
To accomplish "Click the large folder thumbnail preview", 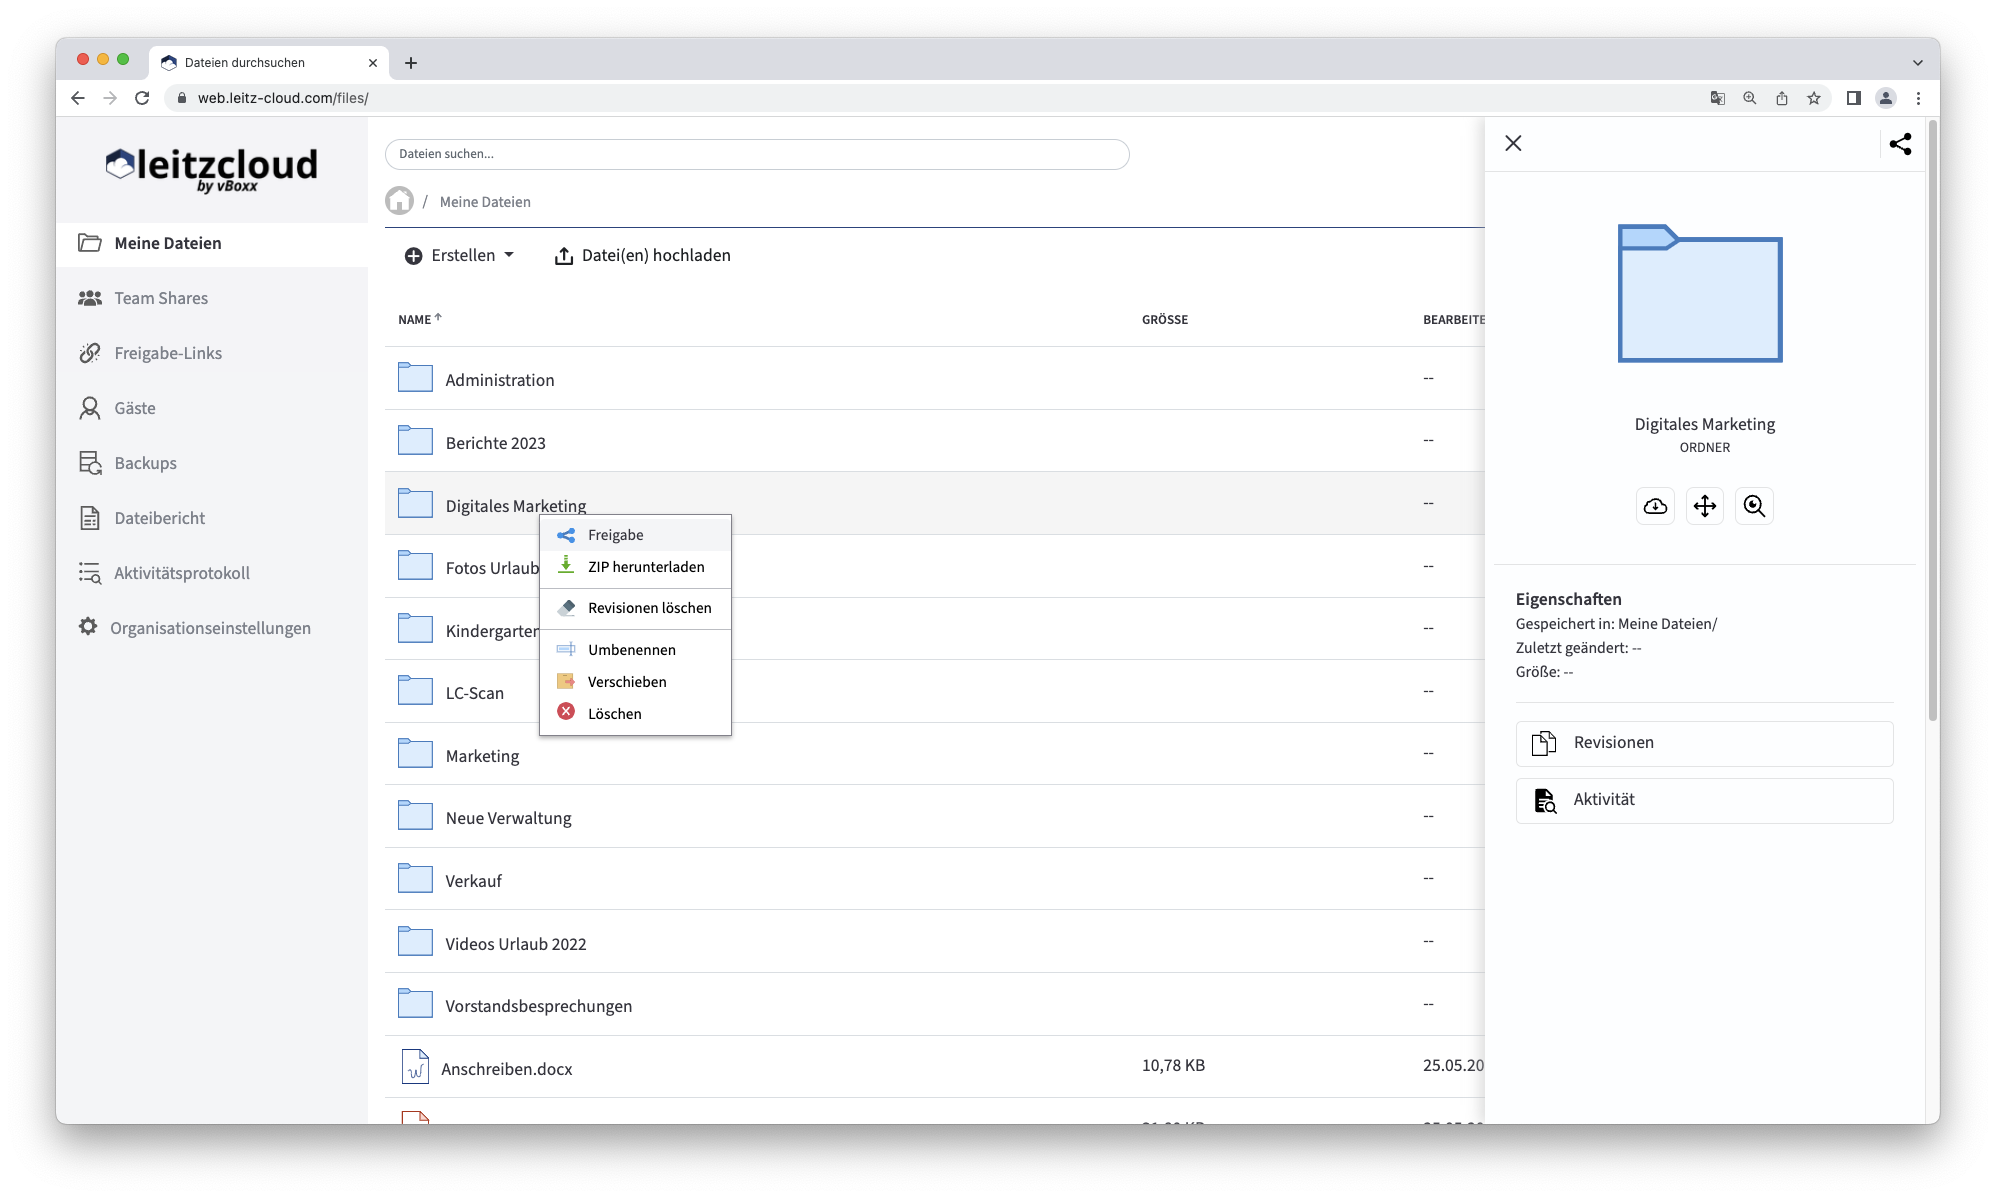I will (x=1700, y=294).
